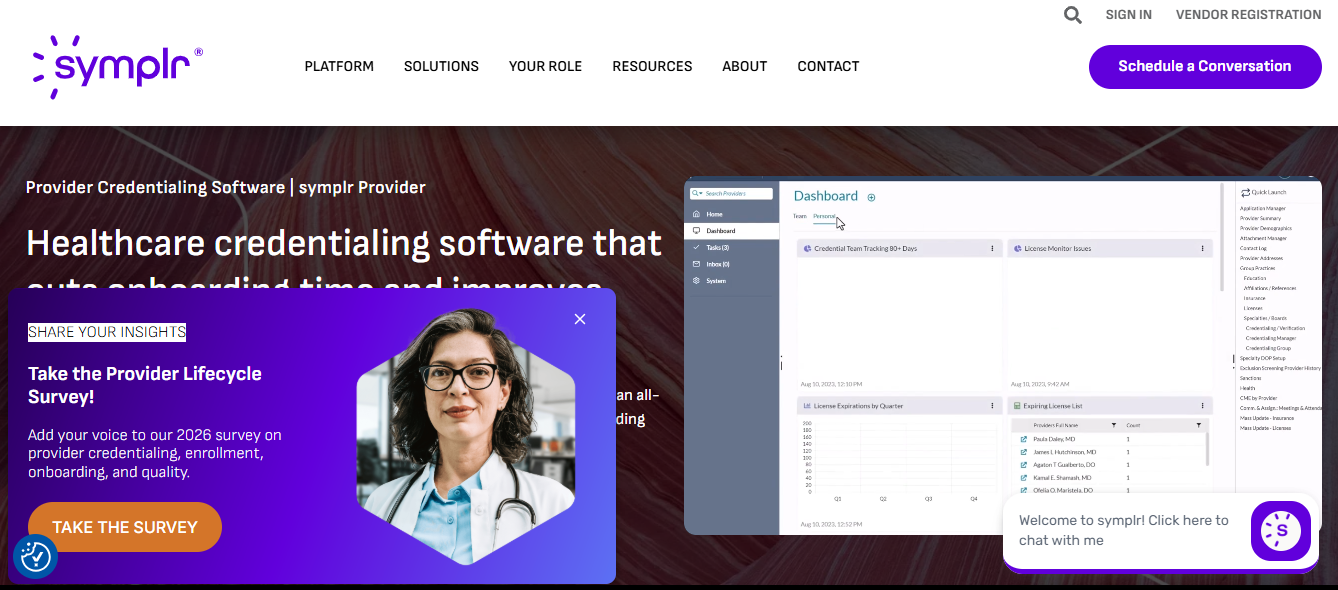Viewport: 1338px width, 590px height.
Task: Go to the CONTACT page
Action: click(x=828, y=66)
